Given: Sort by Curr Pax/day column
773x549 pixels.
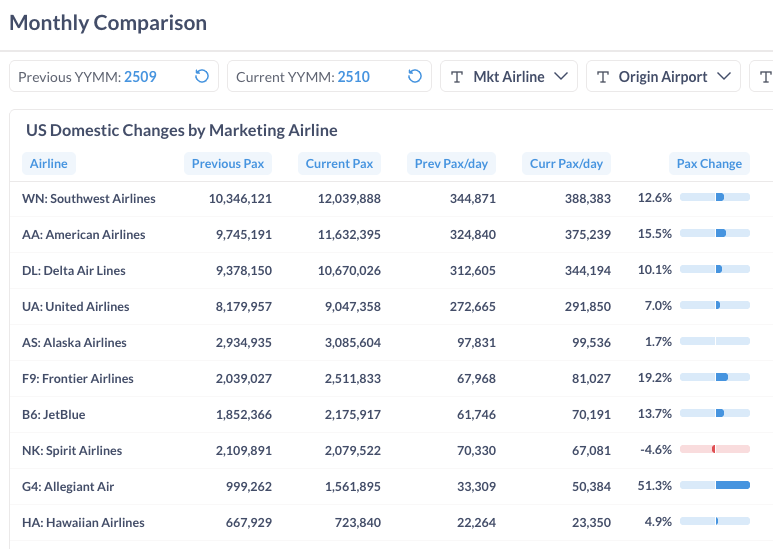Looking at the screenshot, I should (x=566, y=164).
